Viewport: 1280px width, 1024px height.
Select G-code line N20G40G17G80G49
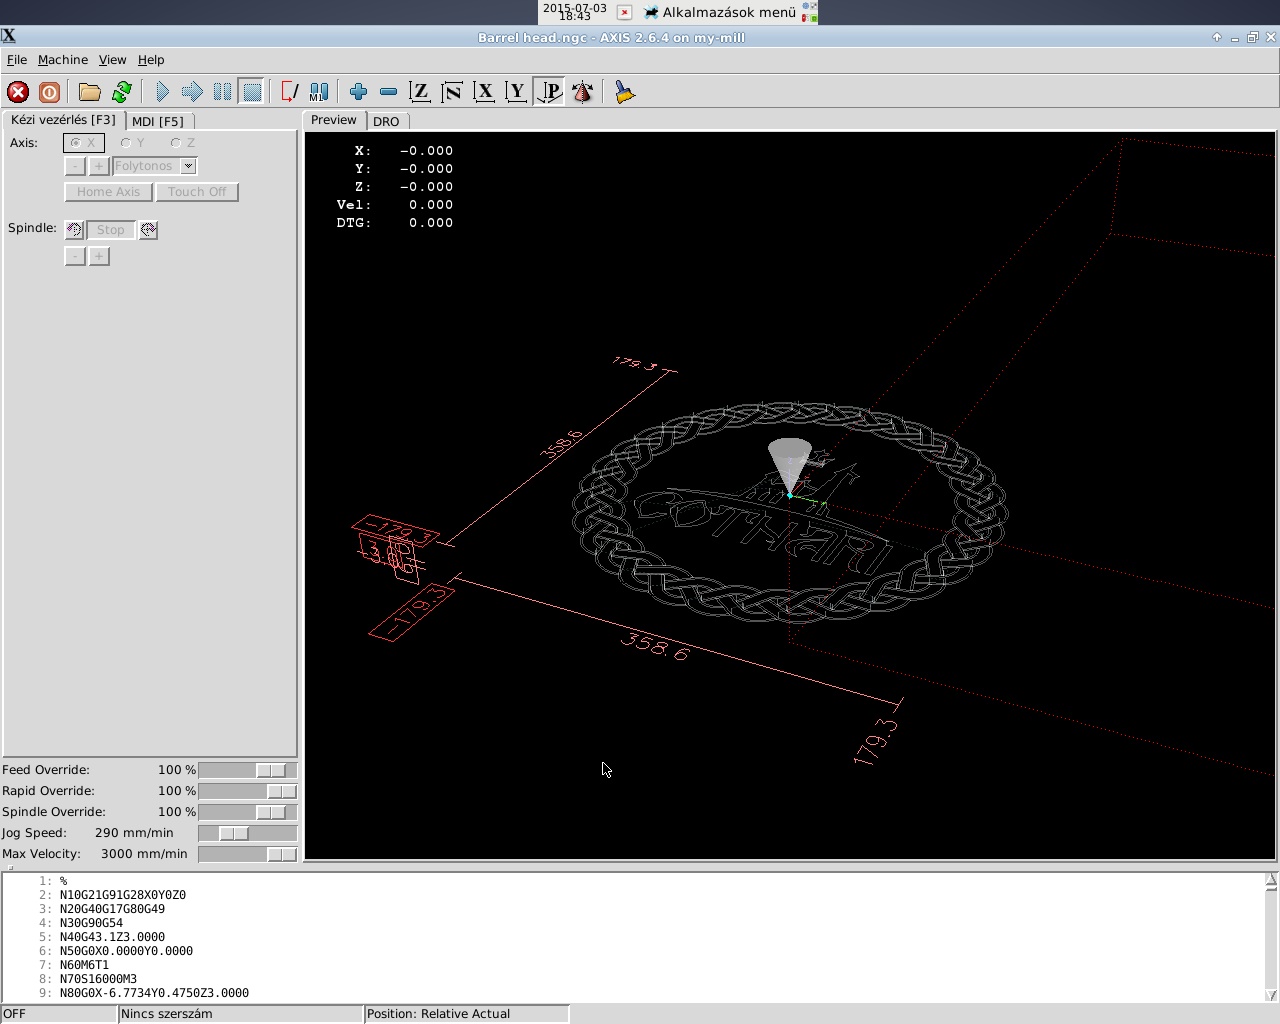click(112, 909)
